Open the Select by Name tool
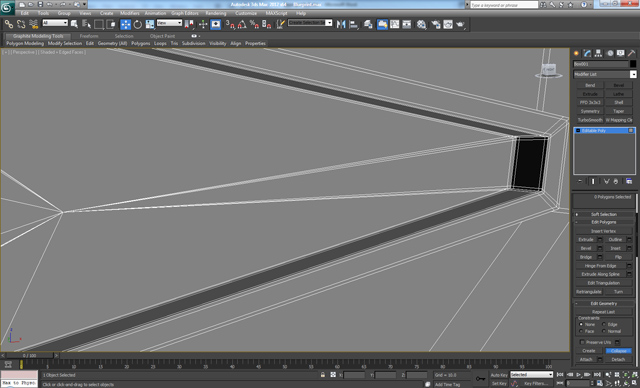This screenshot has width=640, height=388. pos(87,24)
